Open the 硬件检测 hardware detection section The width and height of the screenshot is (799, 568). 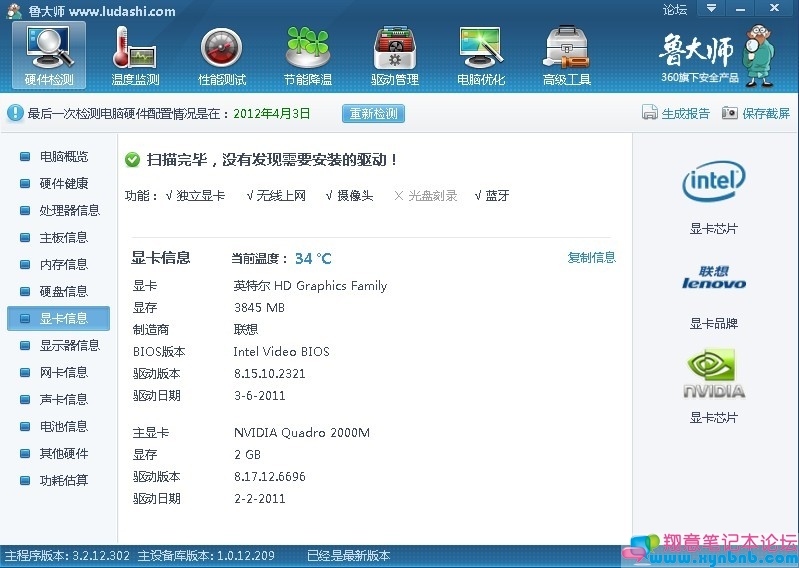(49, 56)
